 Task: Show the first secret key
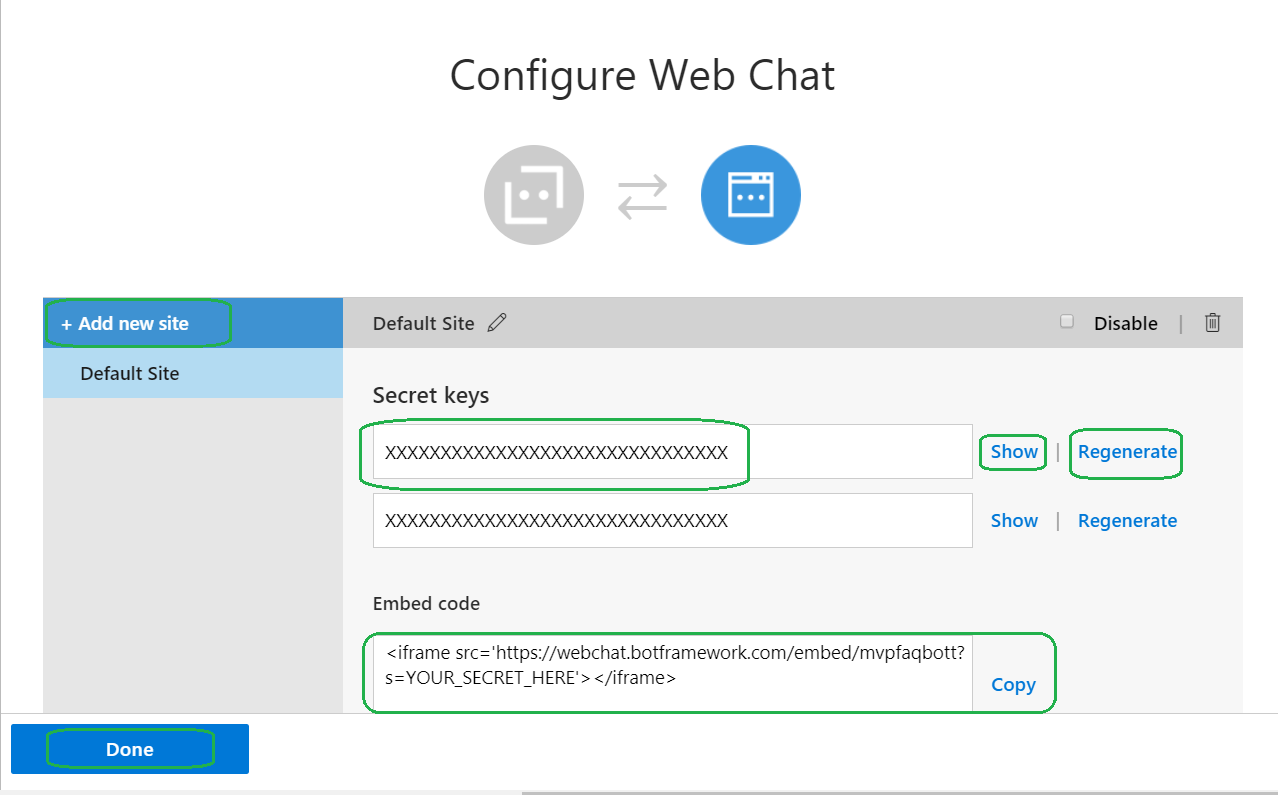point(1014,452)
